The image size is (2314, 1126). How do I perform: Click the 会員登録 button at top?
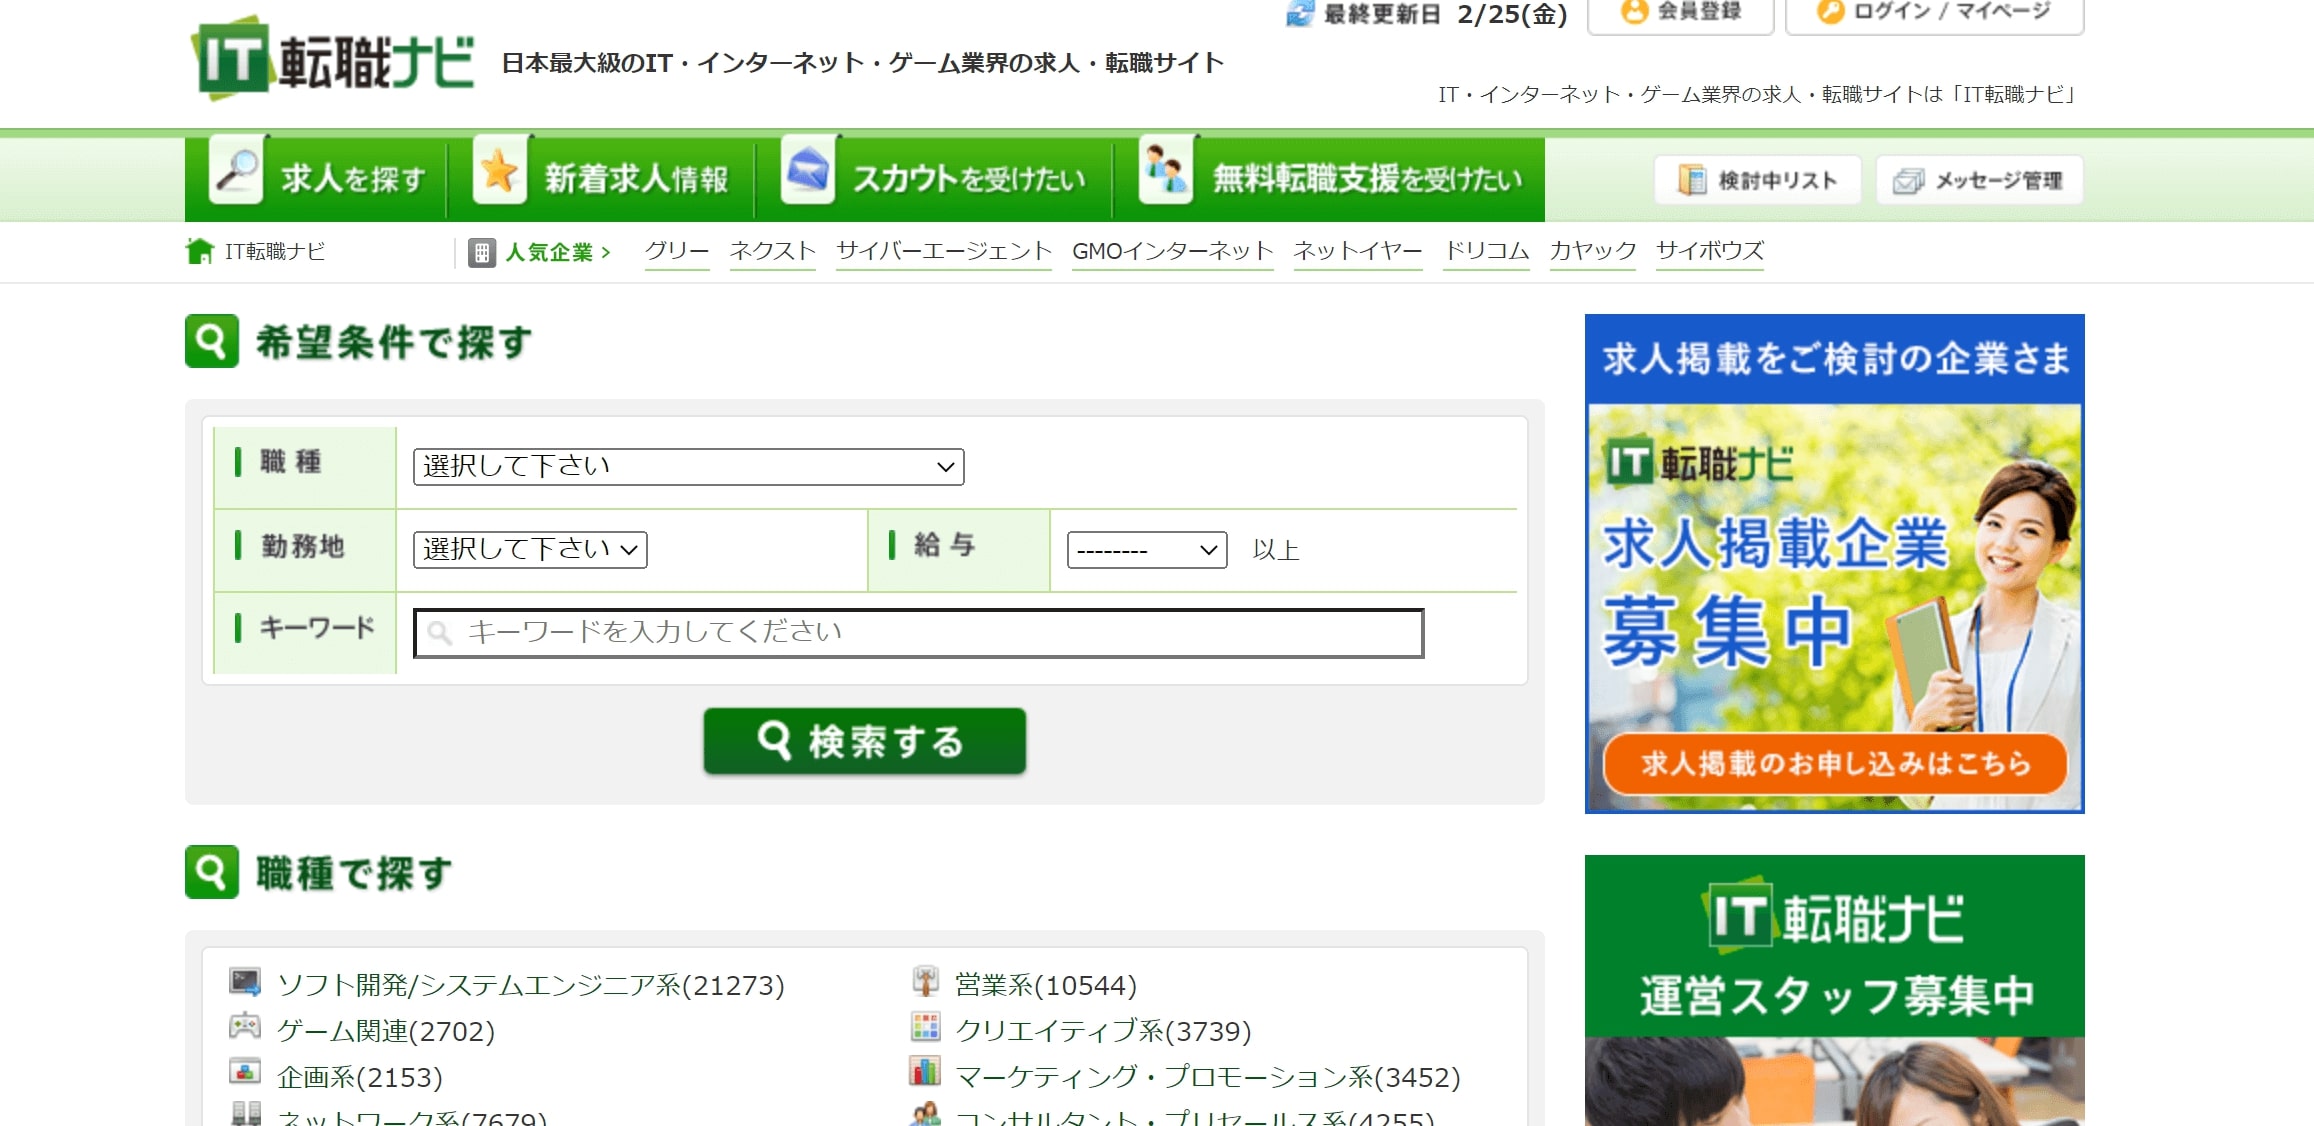click(x=1681, y=14)
